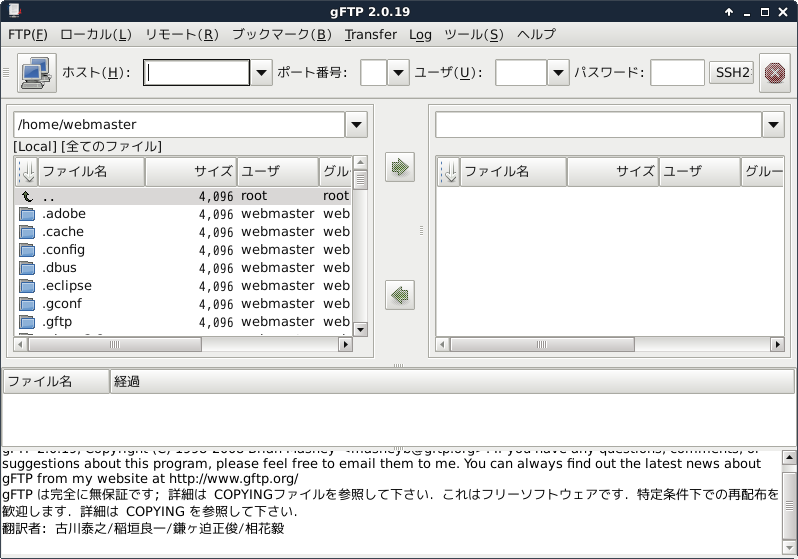Click the user name input field

(x=521, y=73)
